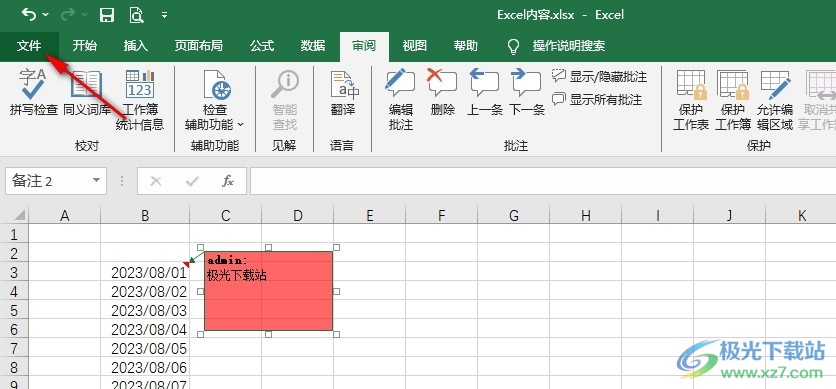
Task: Open the 文件 menu tab
Action: [x=29, y=46]
